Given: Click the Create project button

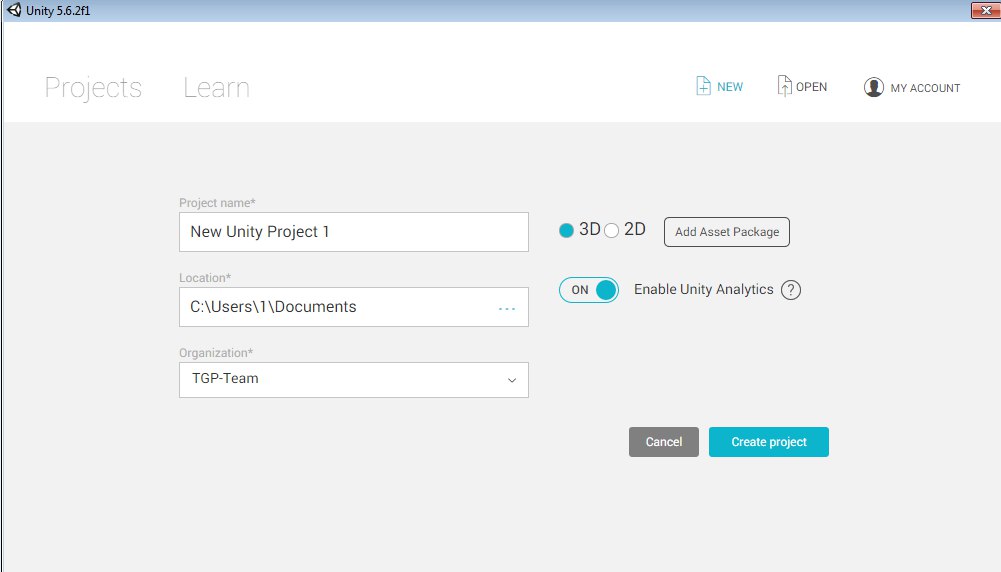Looking at the screenshot, I should pyautogui.click(x=769, y=442).
